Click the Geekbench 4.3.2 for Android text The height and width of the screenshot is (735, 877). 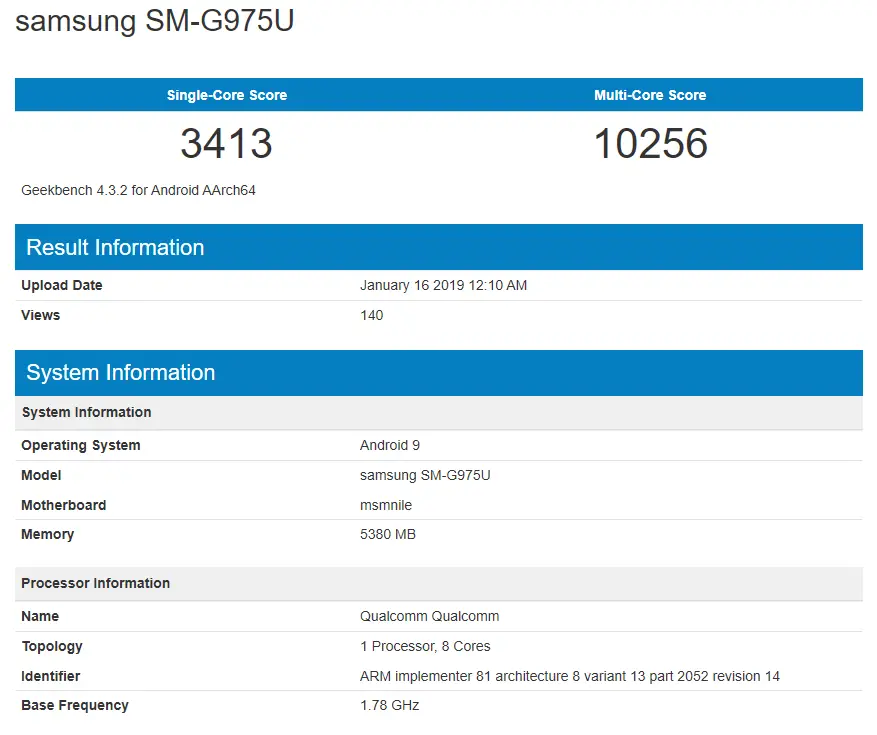[x=138, y=190]
